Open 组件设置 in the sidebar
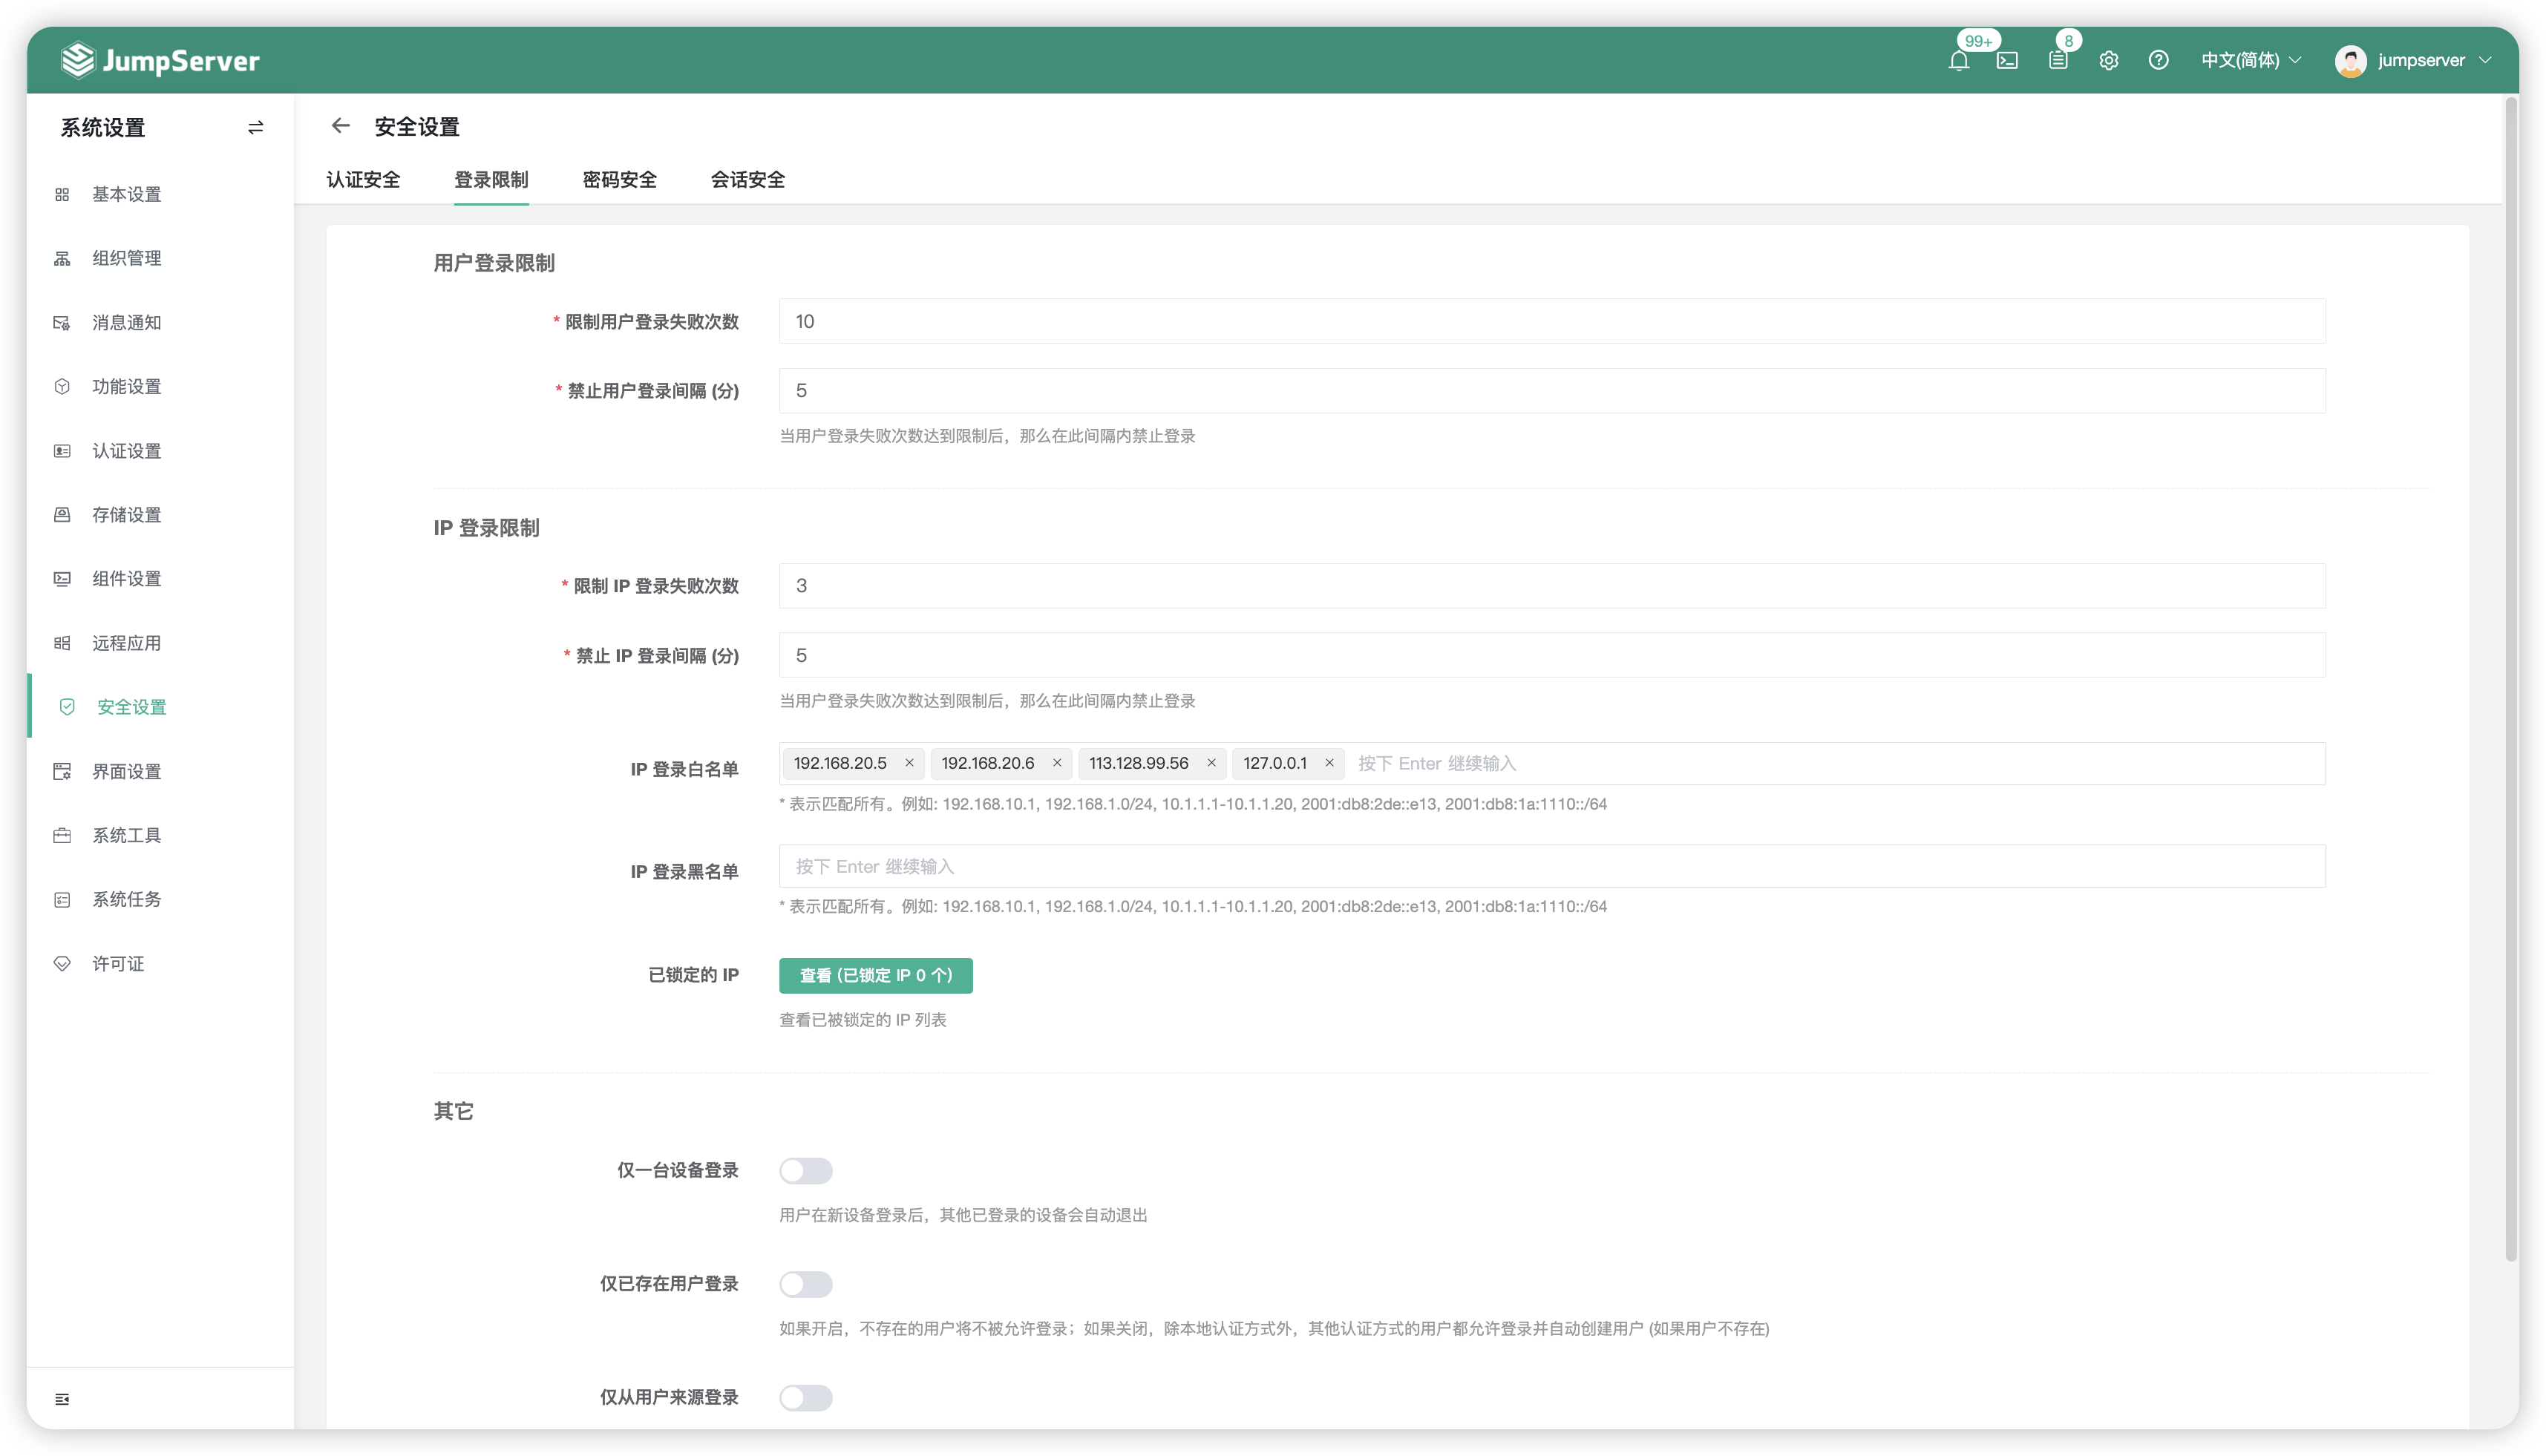 coord(160,579)
